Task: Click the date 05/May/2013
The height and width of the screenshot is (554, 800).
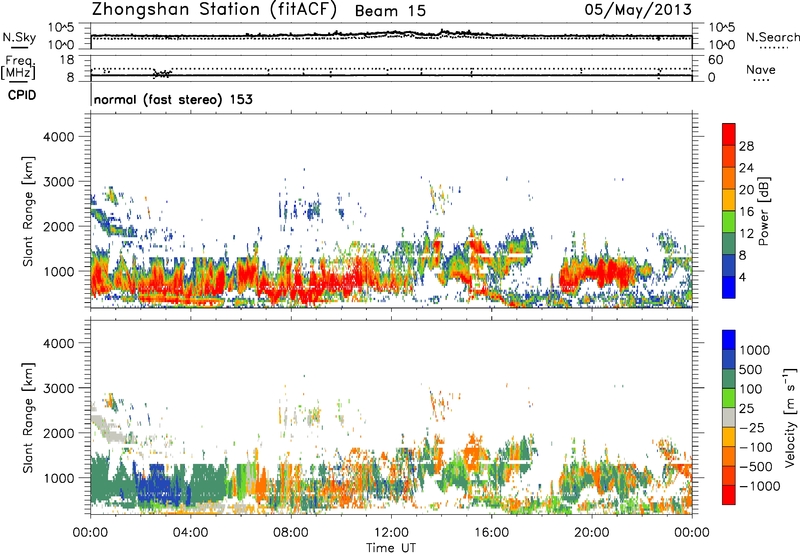Action: click(x=638, y=10)
